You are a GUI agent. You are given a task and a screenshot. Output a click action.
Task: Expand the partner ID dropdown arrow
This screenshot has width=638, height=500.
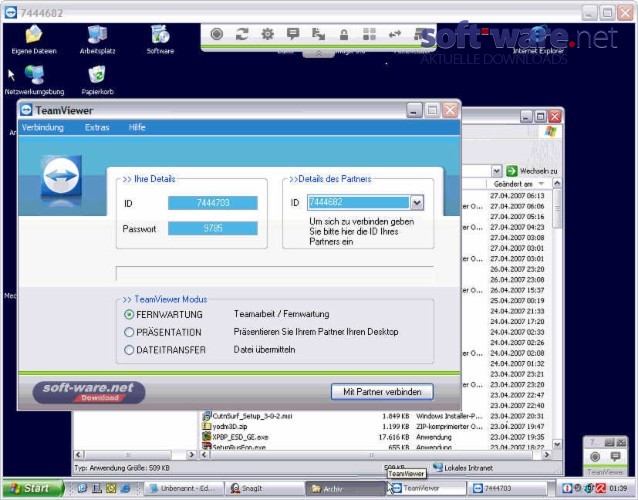point(417,203)
